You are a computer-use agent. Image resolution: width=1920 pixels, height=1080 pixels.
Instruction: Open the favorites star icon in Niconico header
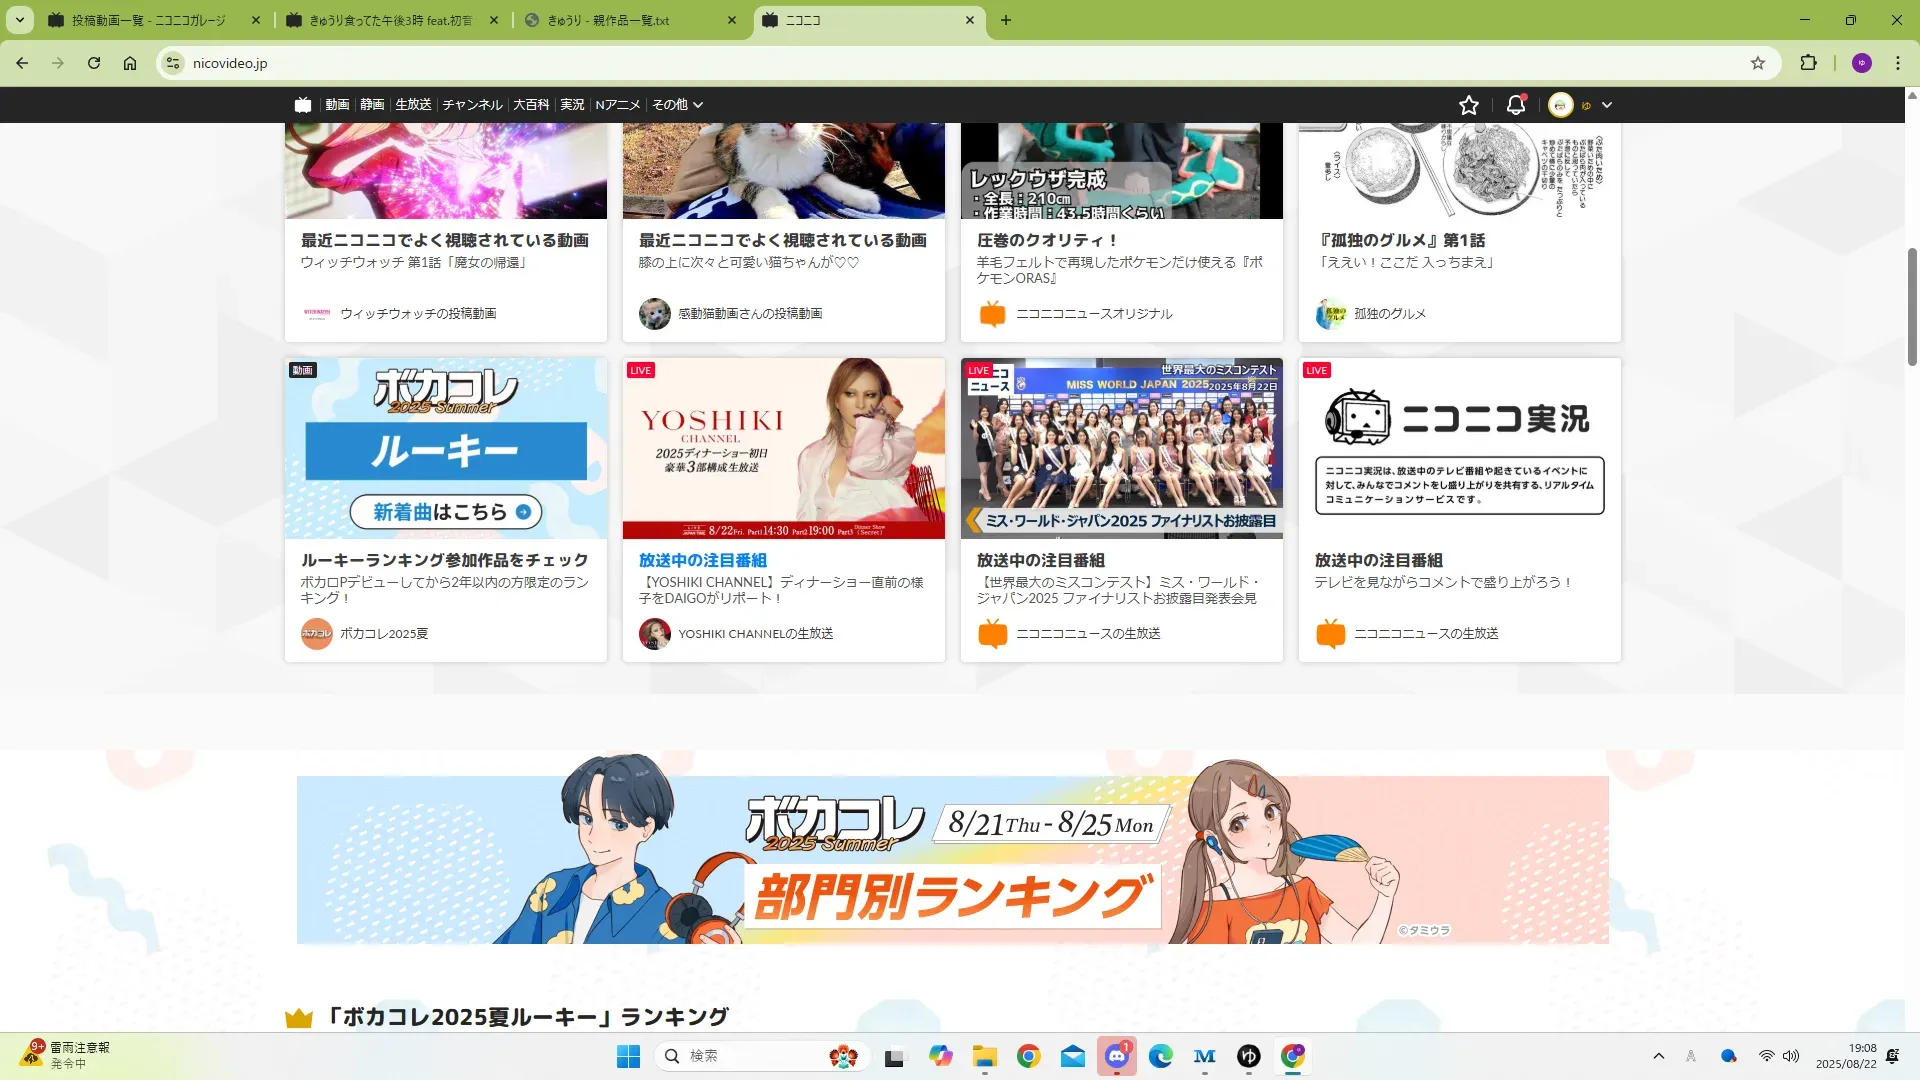click(x=1468, y=105)
